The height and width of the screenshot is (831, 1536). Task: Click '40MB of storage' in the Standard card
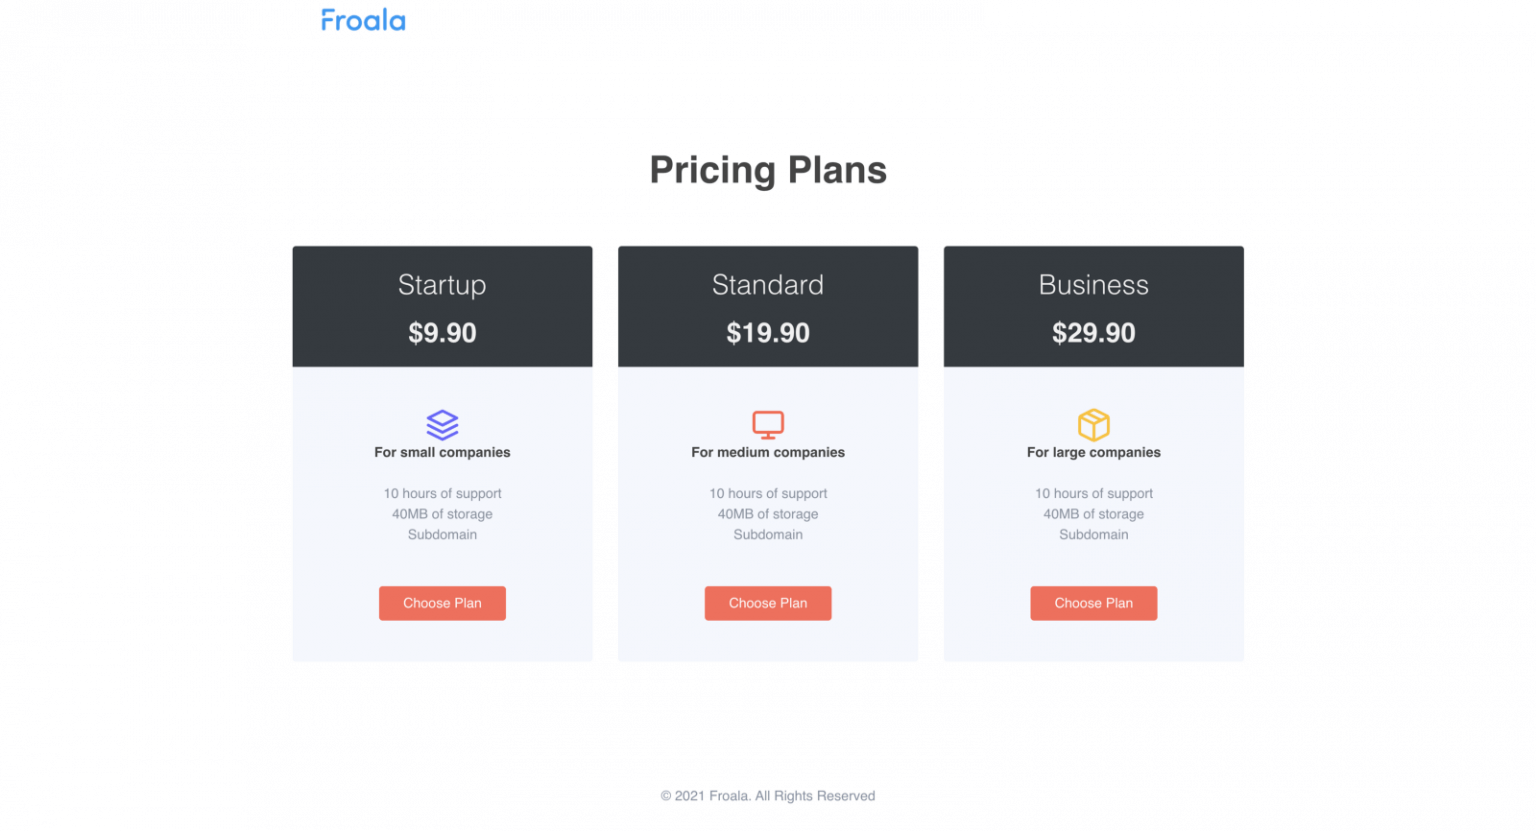pyautogui.click(x=767, y=514)
